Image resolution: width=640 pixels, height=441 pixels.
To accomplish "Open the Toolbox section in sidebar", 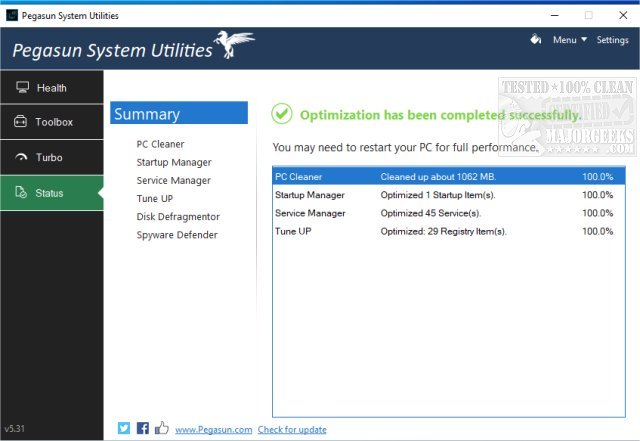I will click(x=52, y=122).
